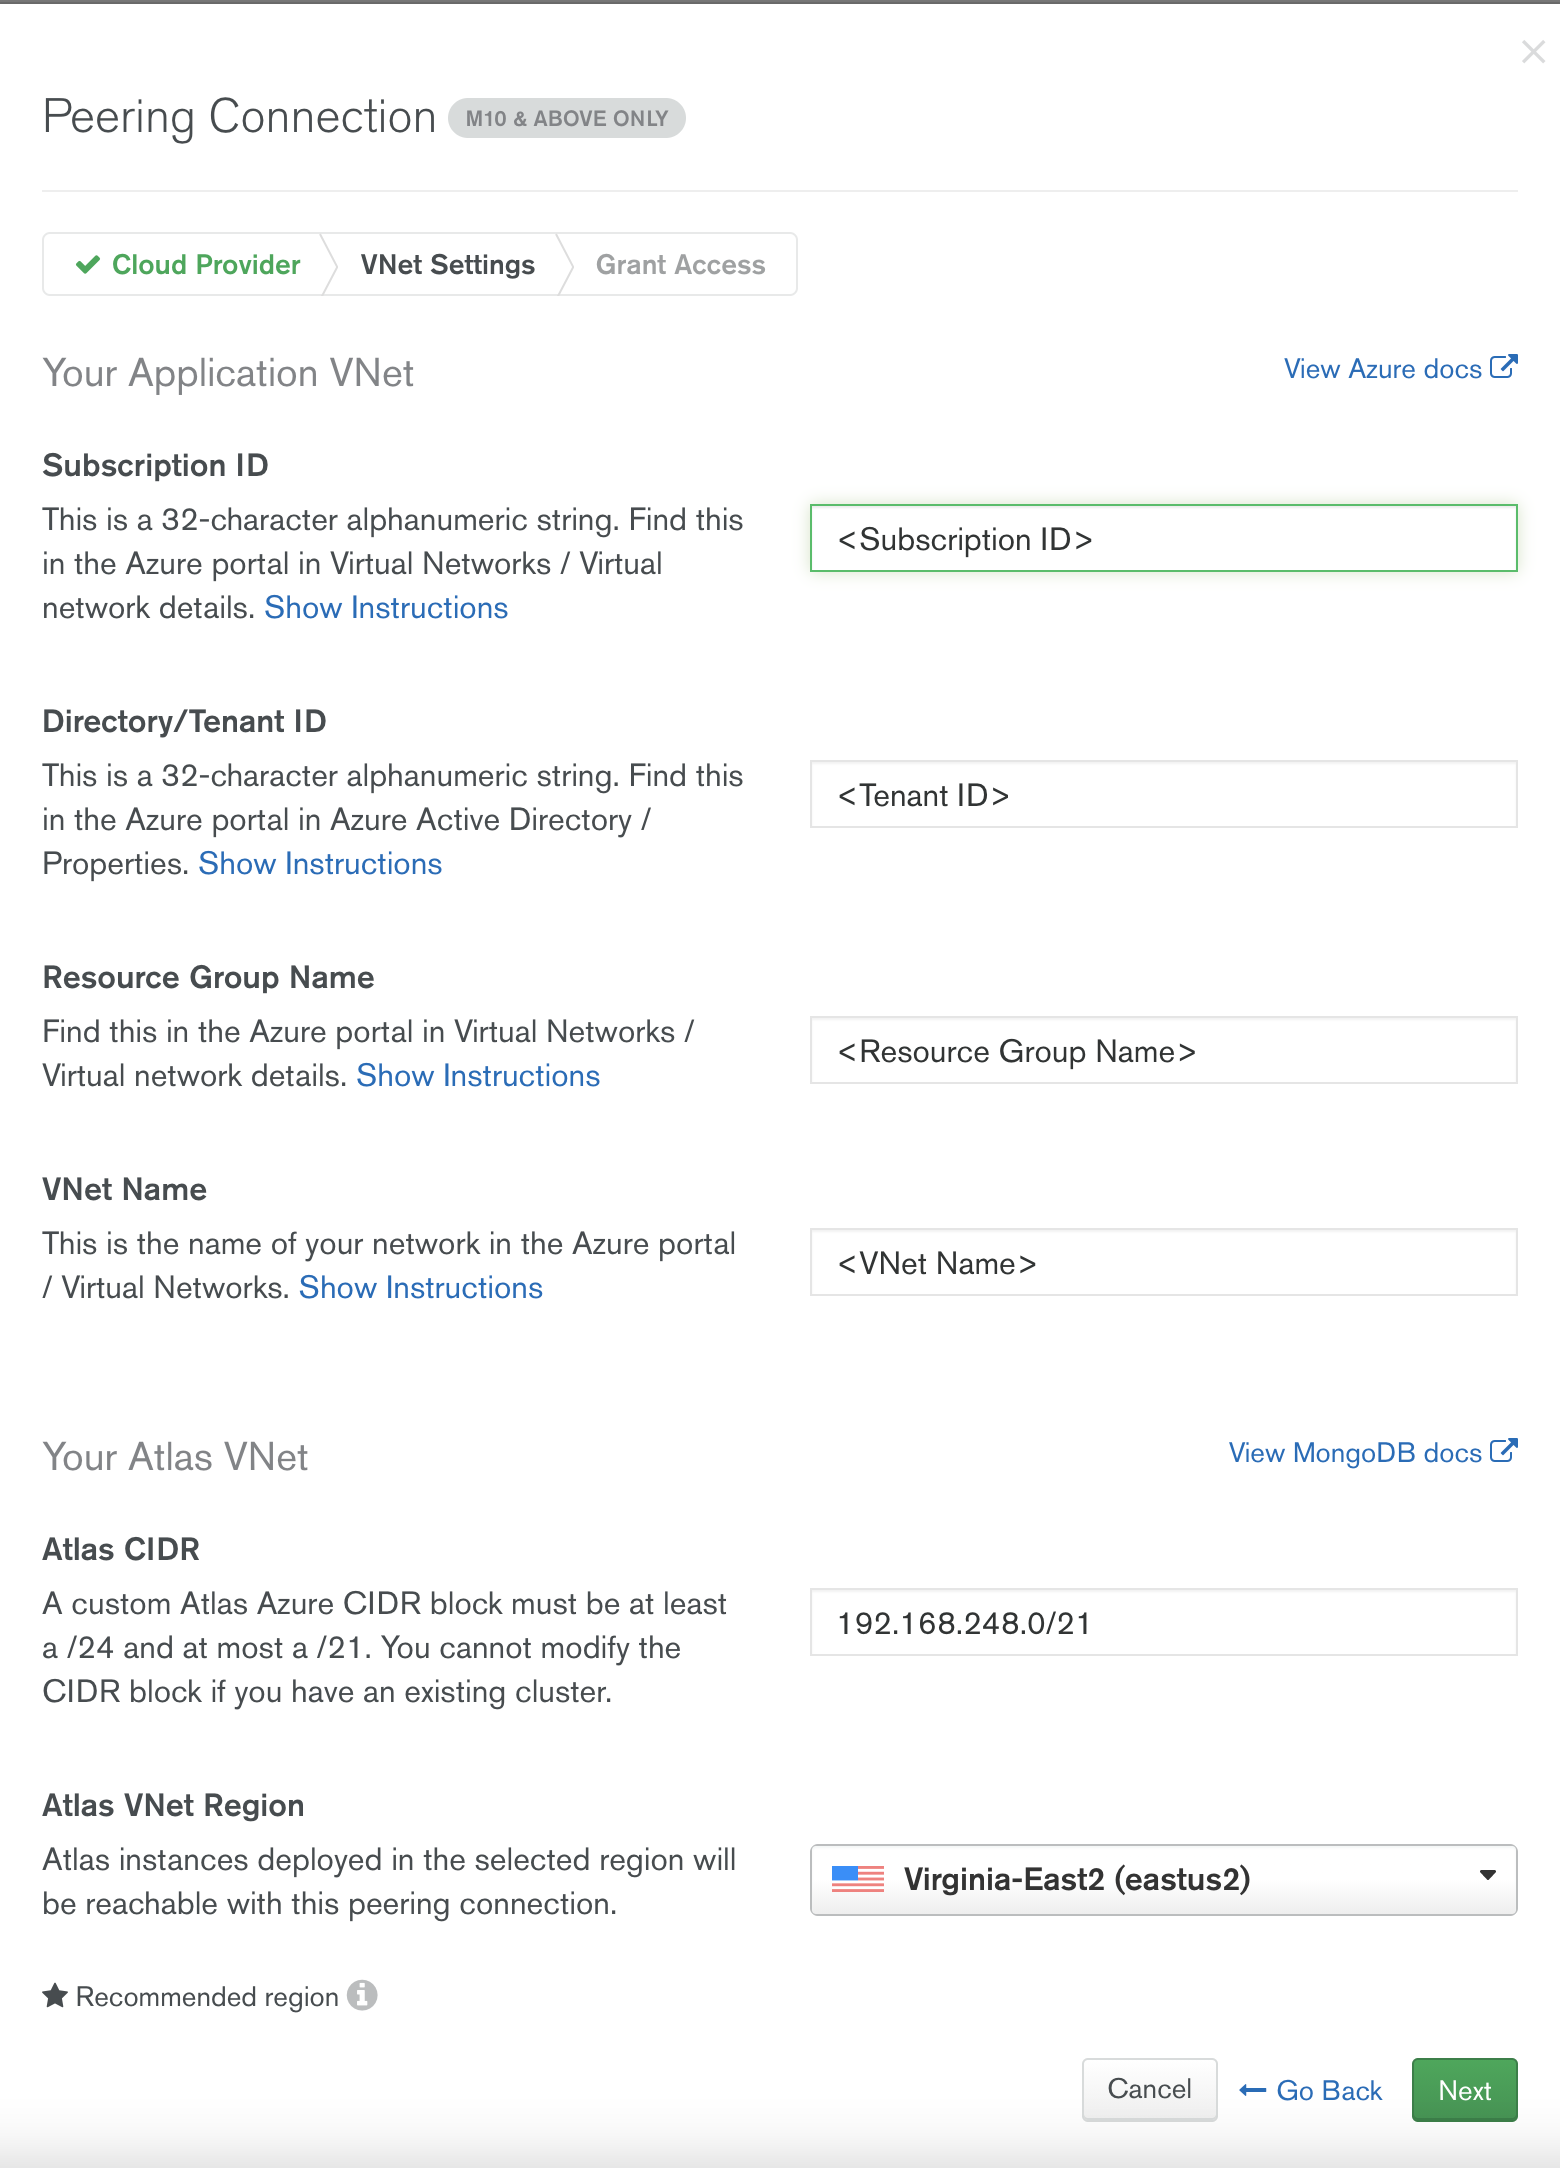Open View Azure docs link
Viewport: 1560px width, 2168px height.
pos(1400,369)
